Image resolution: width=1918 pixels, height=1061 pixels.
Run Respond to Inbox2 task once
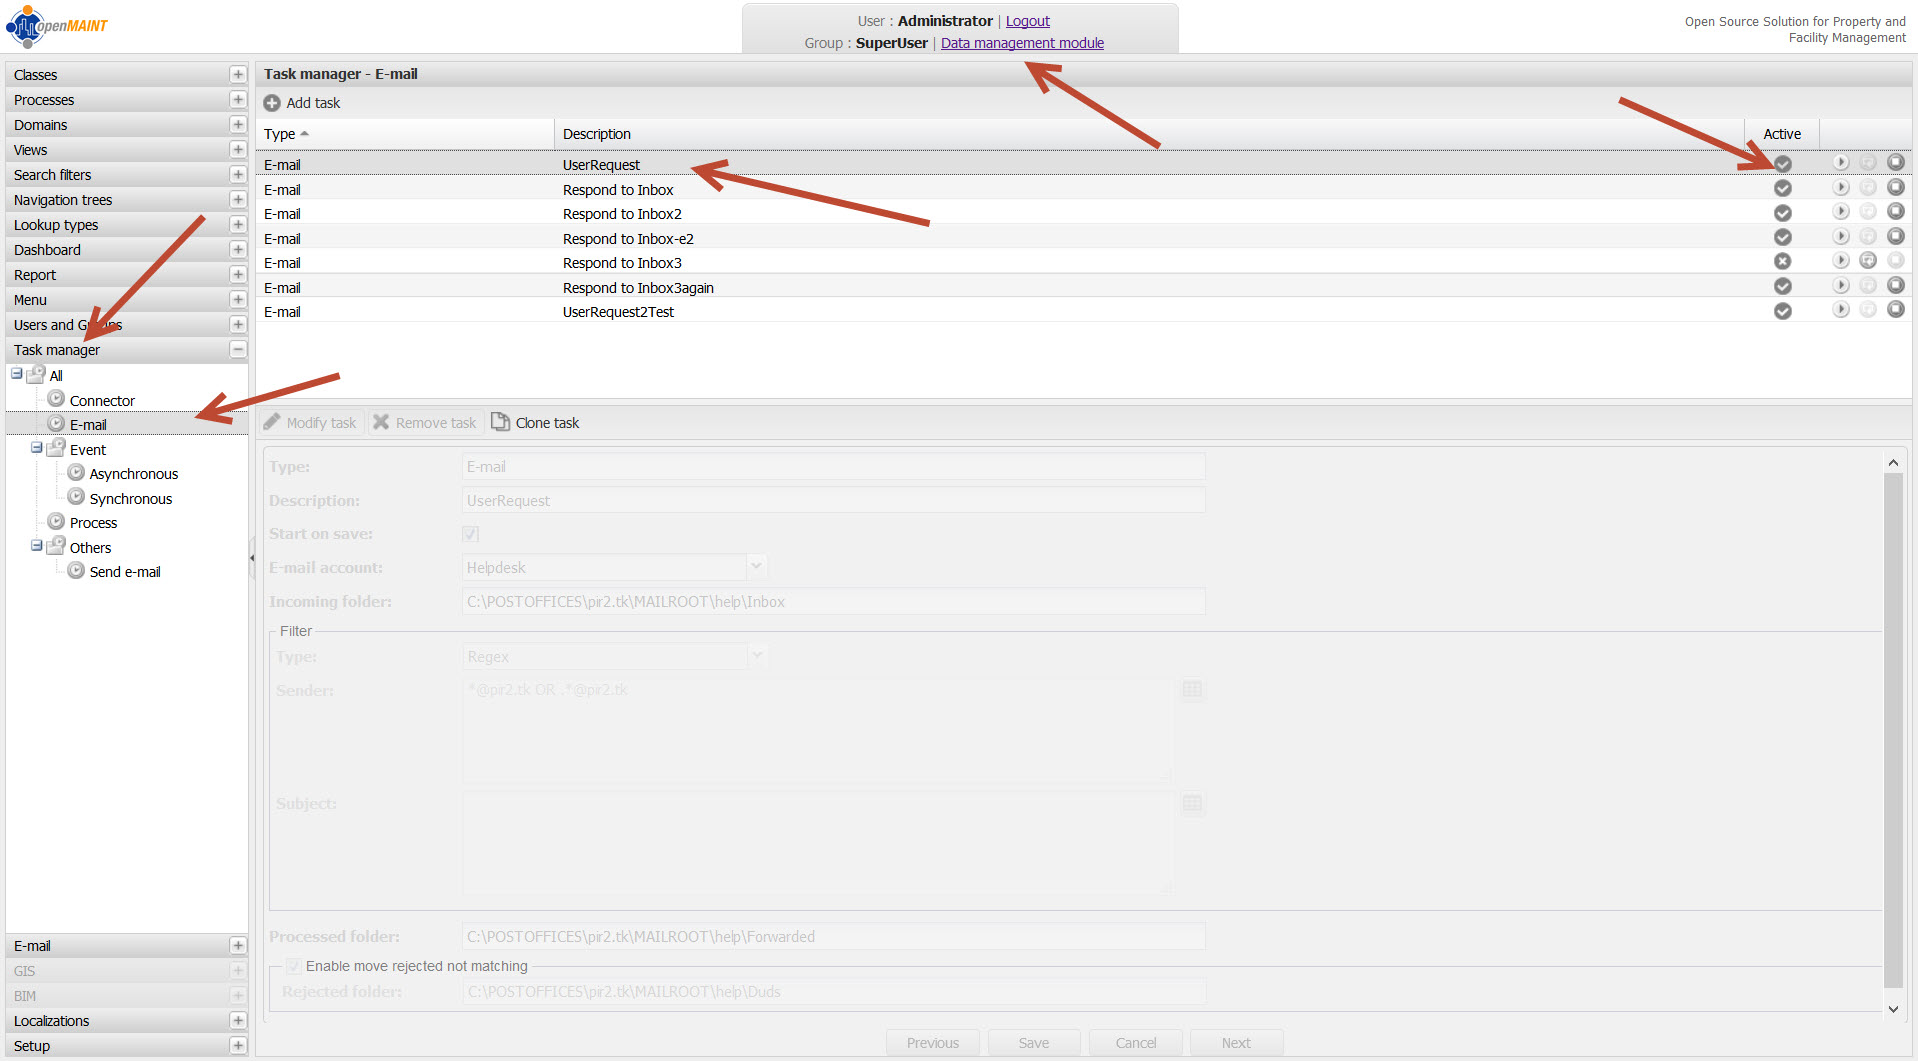pos(1841,212)
